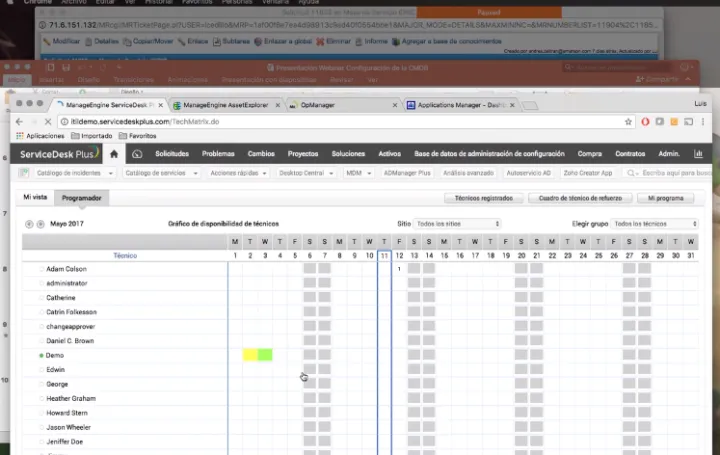720x455 pixels.
Task: Click the cast icon in Chrome toolbar
Action: tap(687, 121)
